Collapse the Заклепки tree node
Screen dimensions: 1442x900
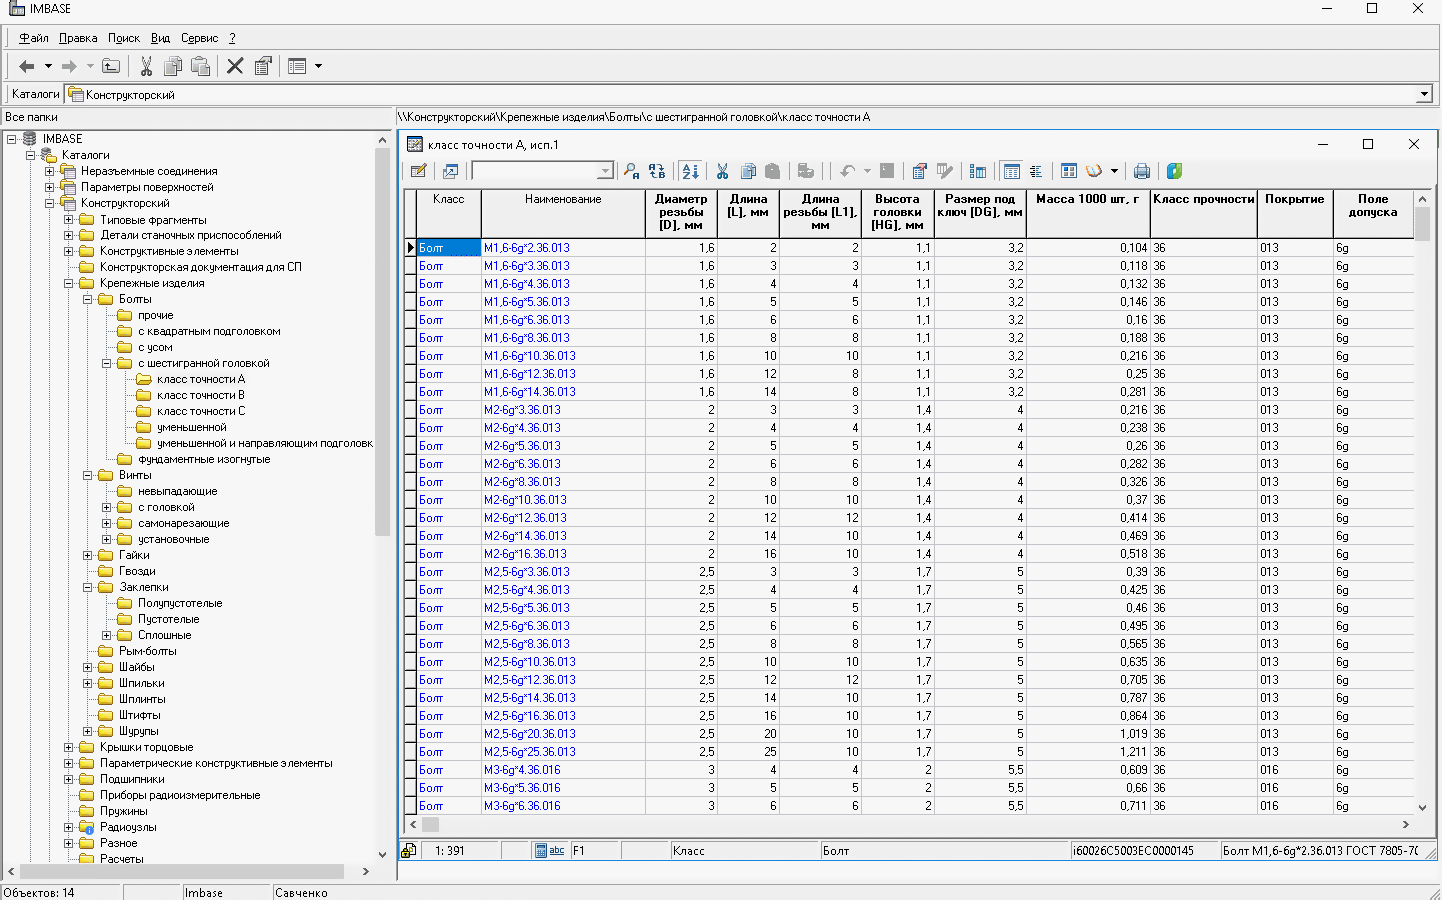click(87, 587)
